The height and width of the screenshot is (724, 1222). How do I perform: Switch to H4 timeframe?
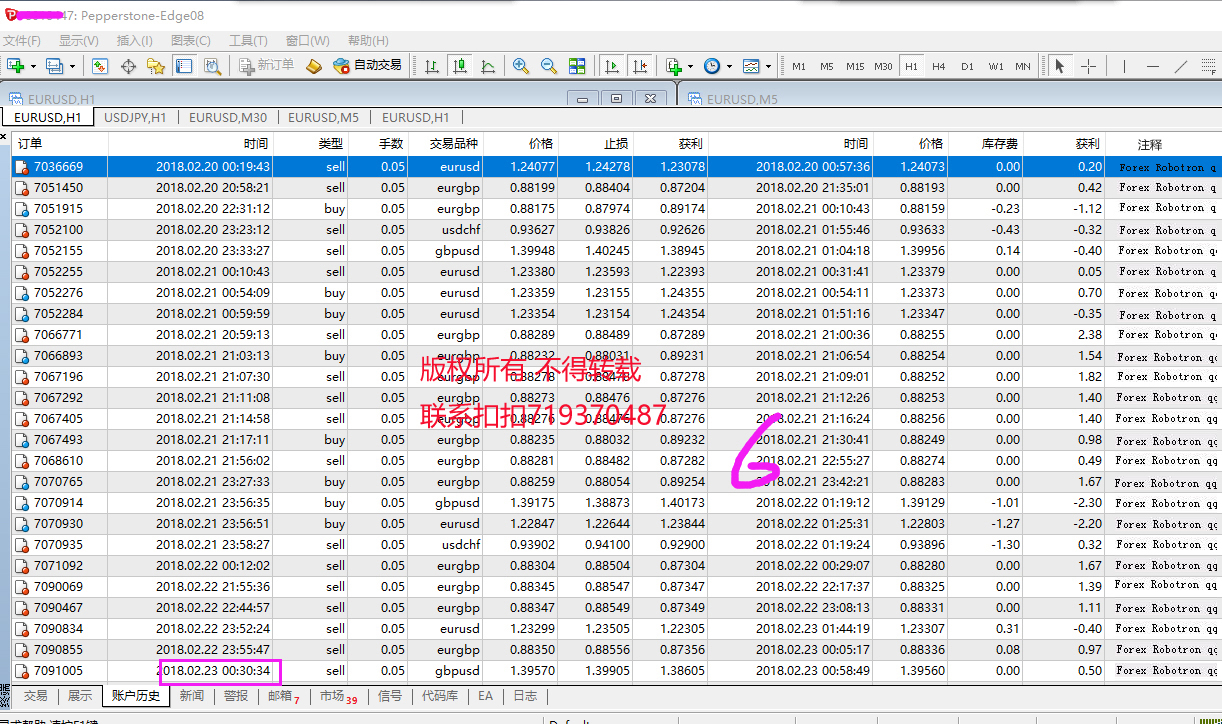point(938,66)
